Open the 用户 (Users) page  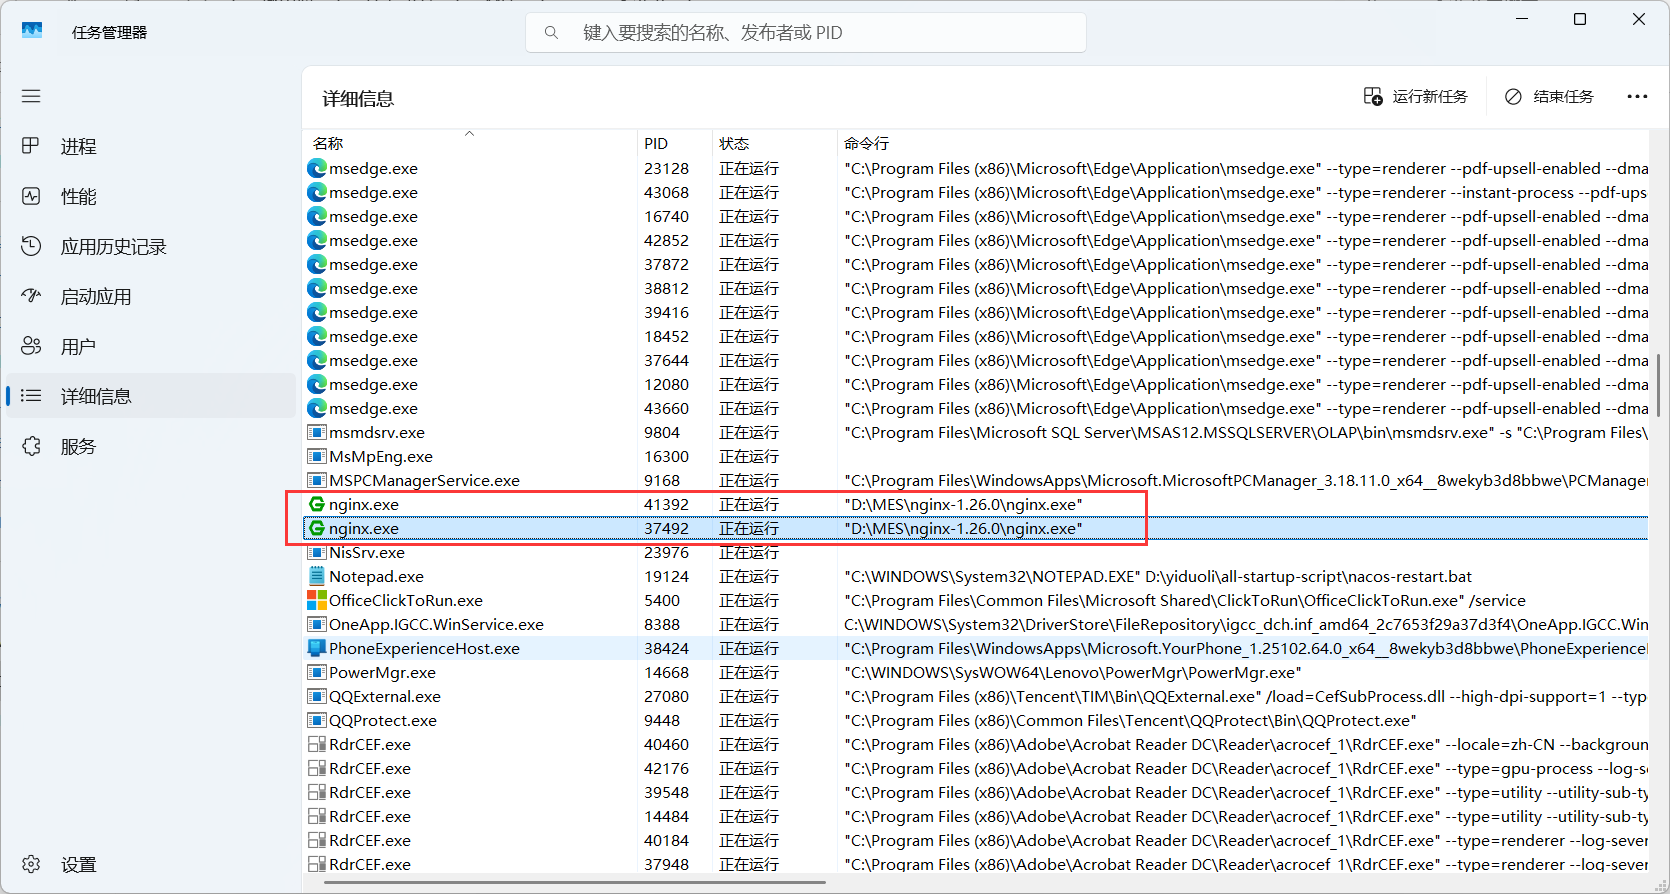point(151,346)
